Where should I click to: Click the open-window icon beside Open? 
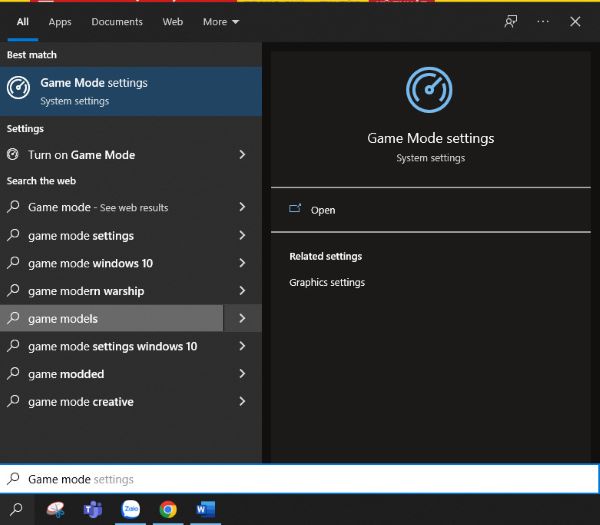tap(295, 209)
